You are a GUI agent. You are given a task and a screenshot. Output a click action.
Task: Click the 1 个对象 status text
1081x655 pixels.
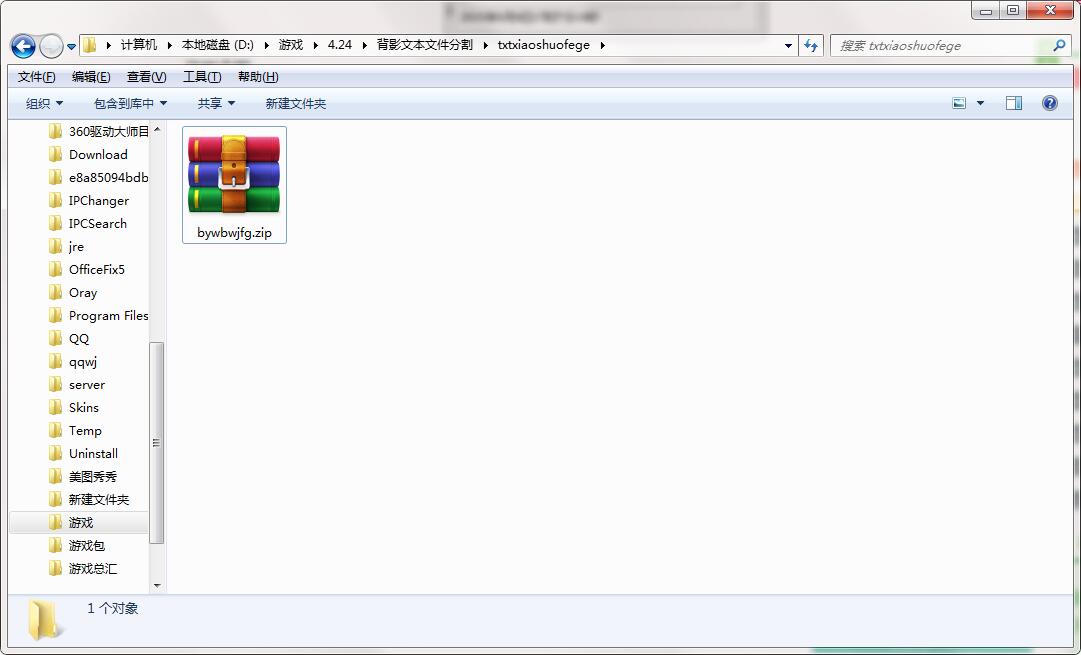112,608
